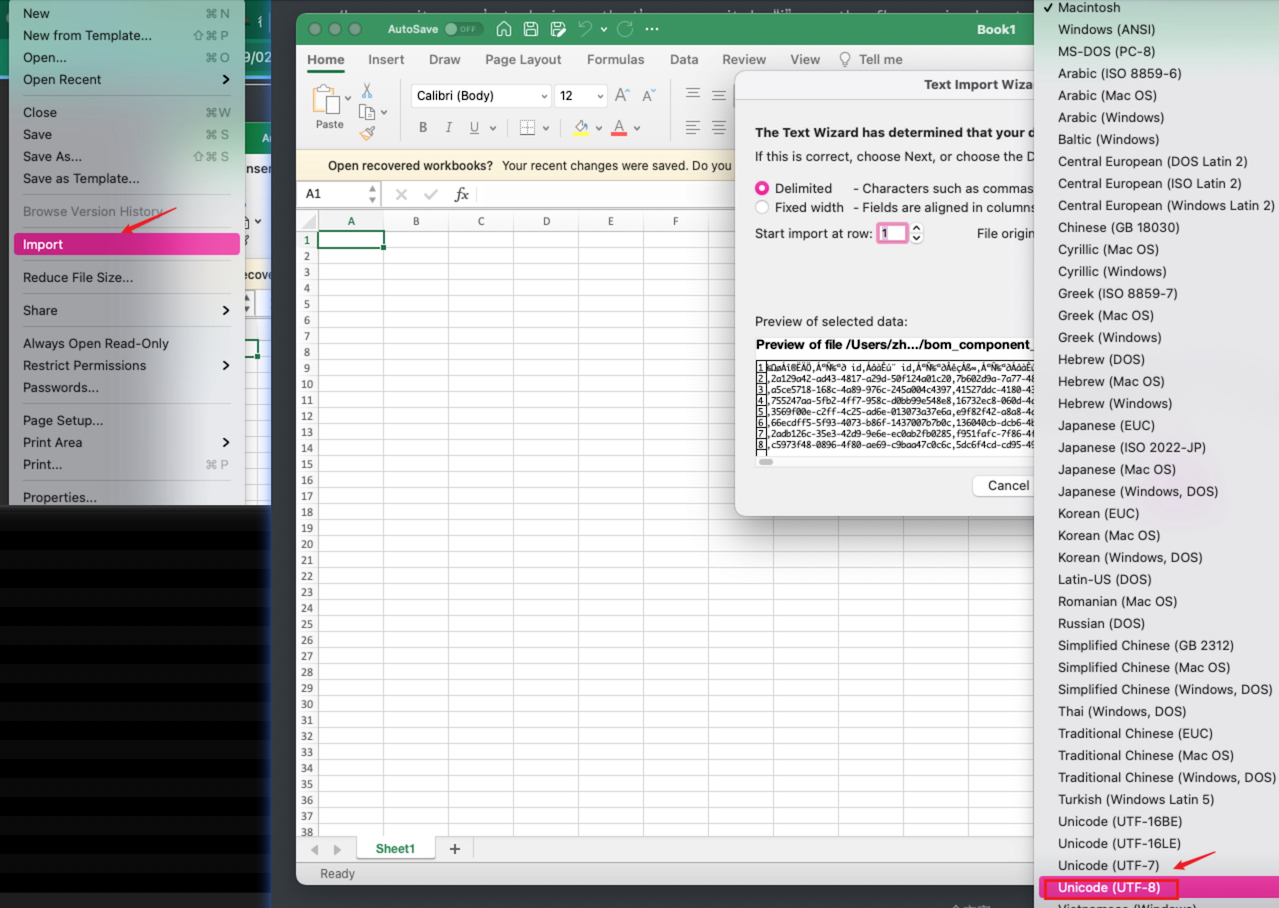Select the Delimited radio button
1279x908 pixels.
(762, 188)
